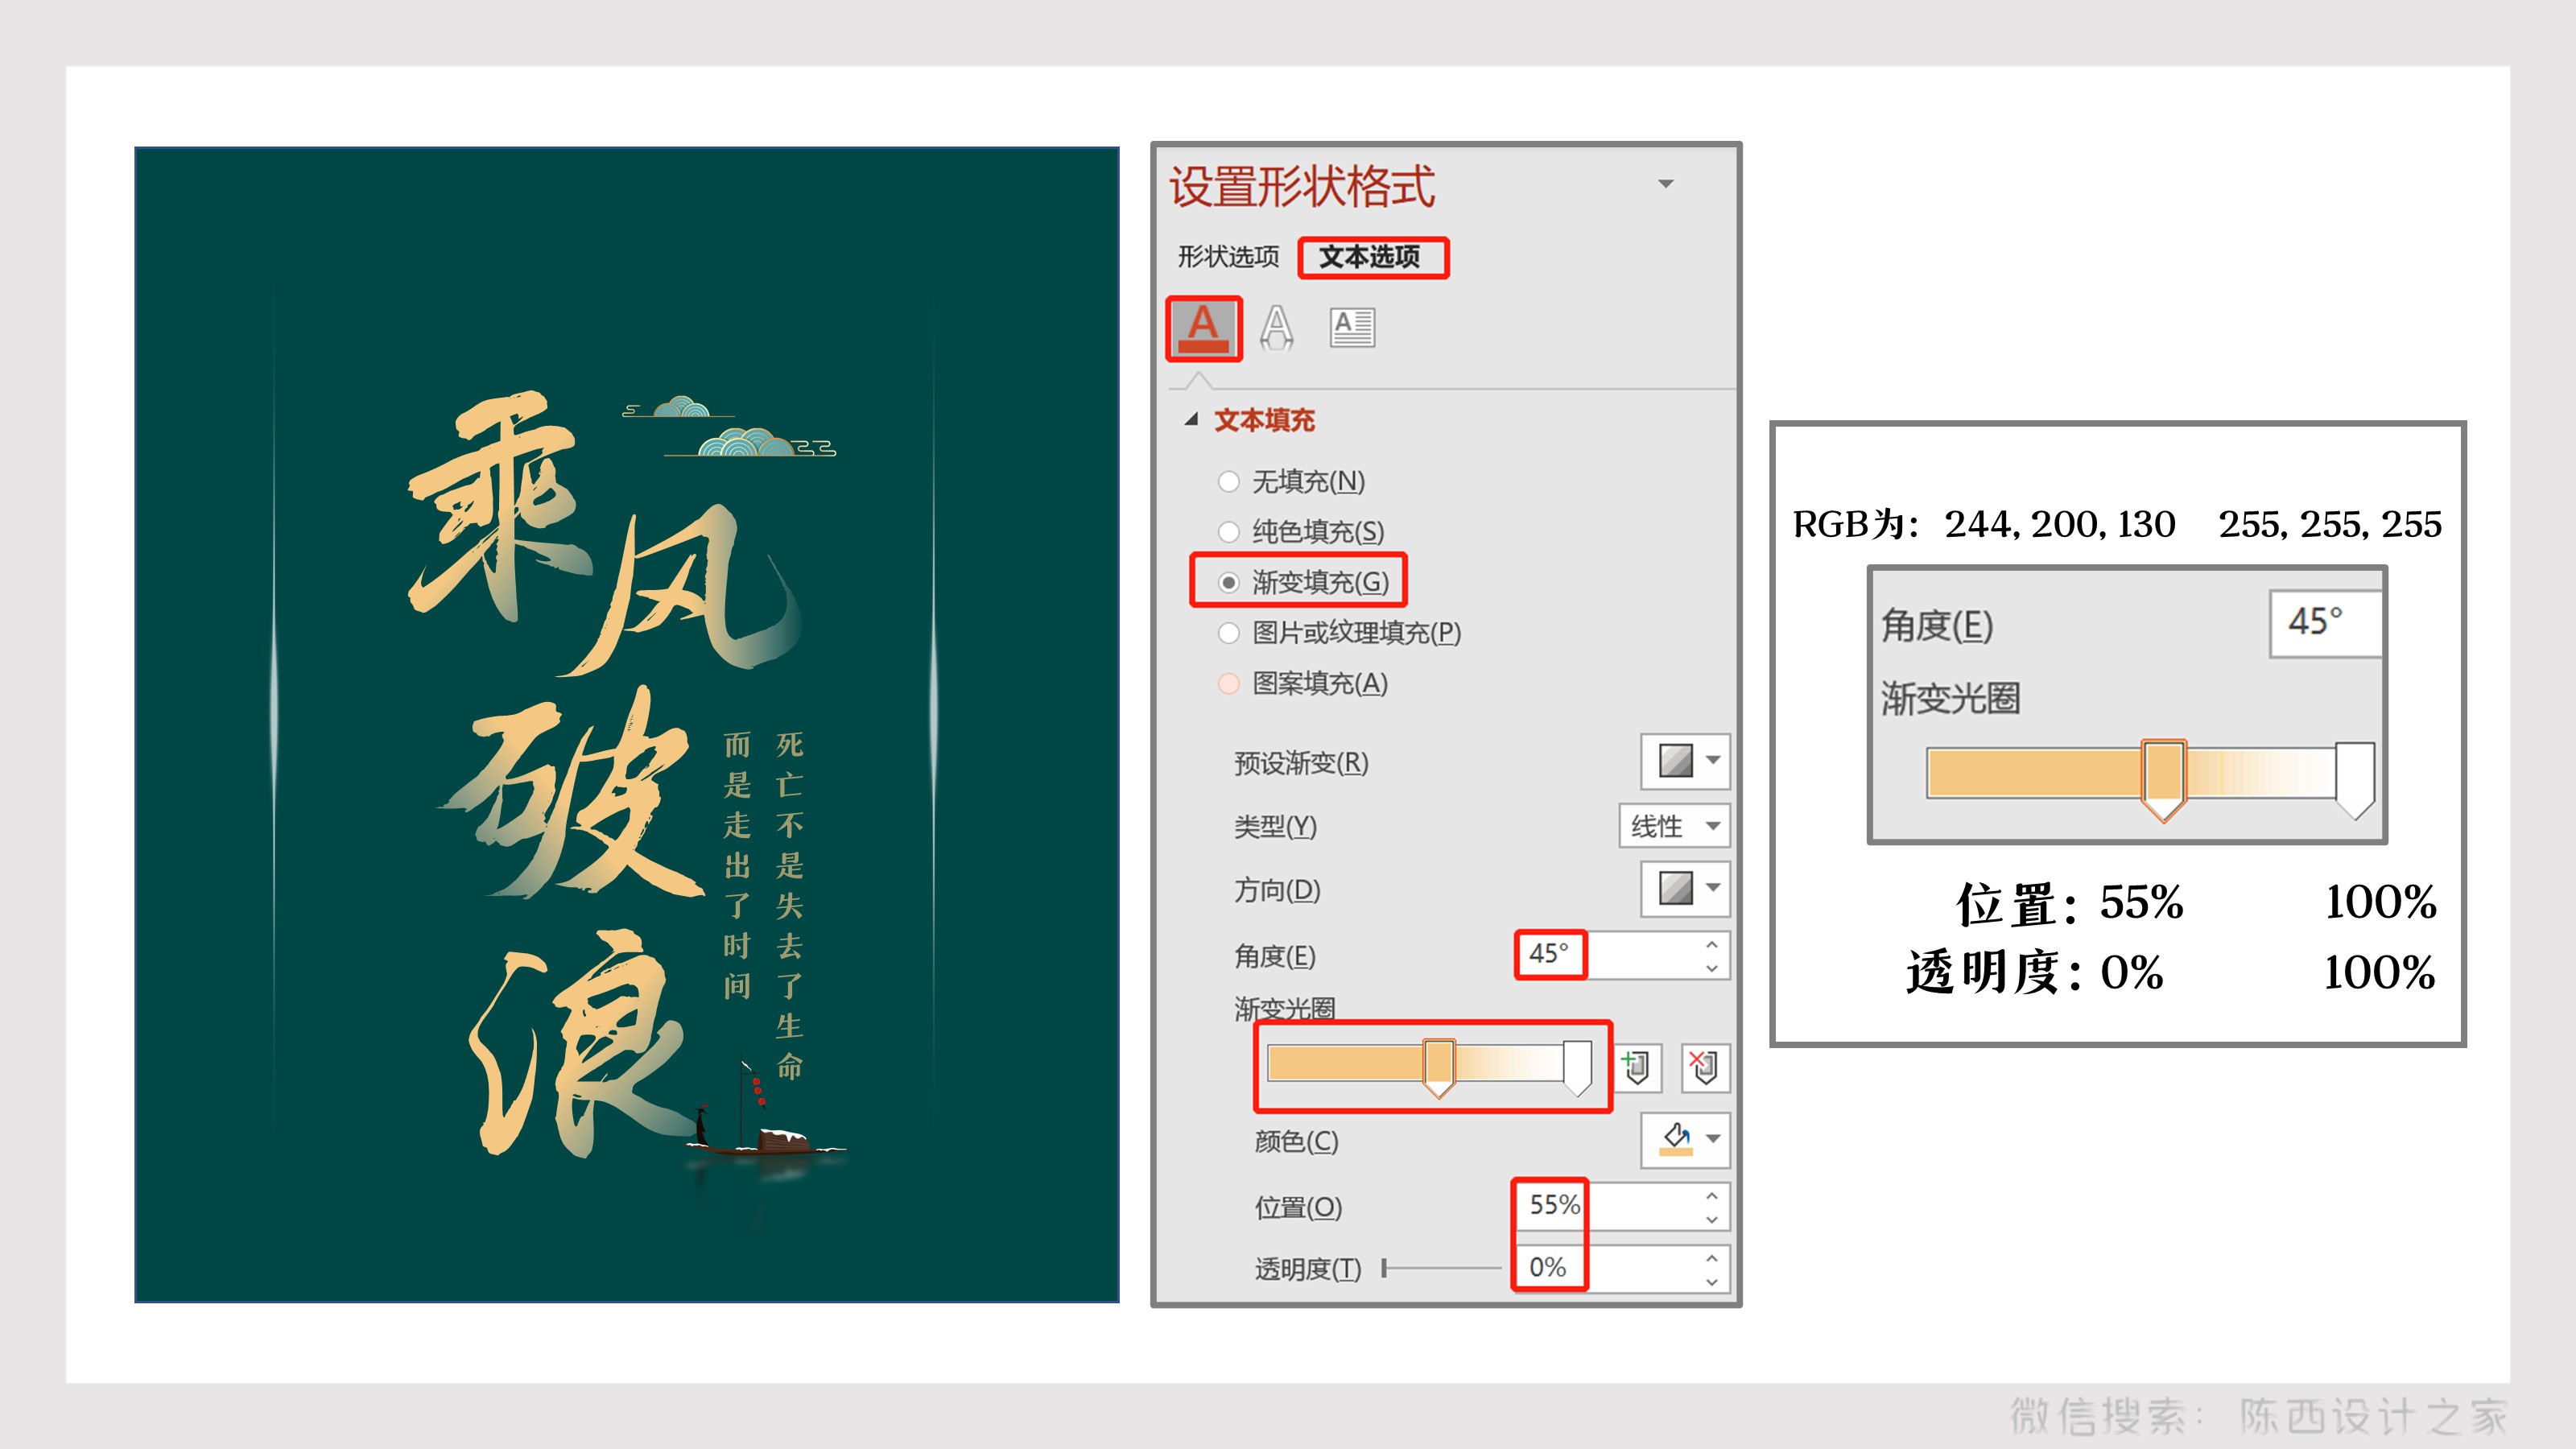
Task: Select the 纯色填充 solid fill option
Action: pos(1229,532)
